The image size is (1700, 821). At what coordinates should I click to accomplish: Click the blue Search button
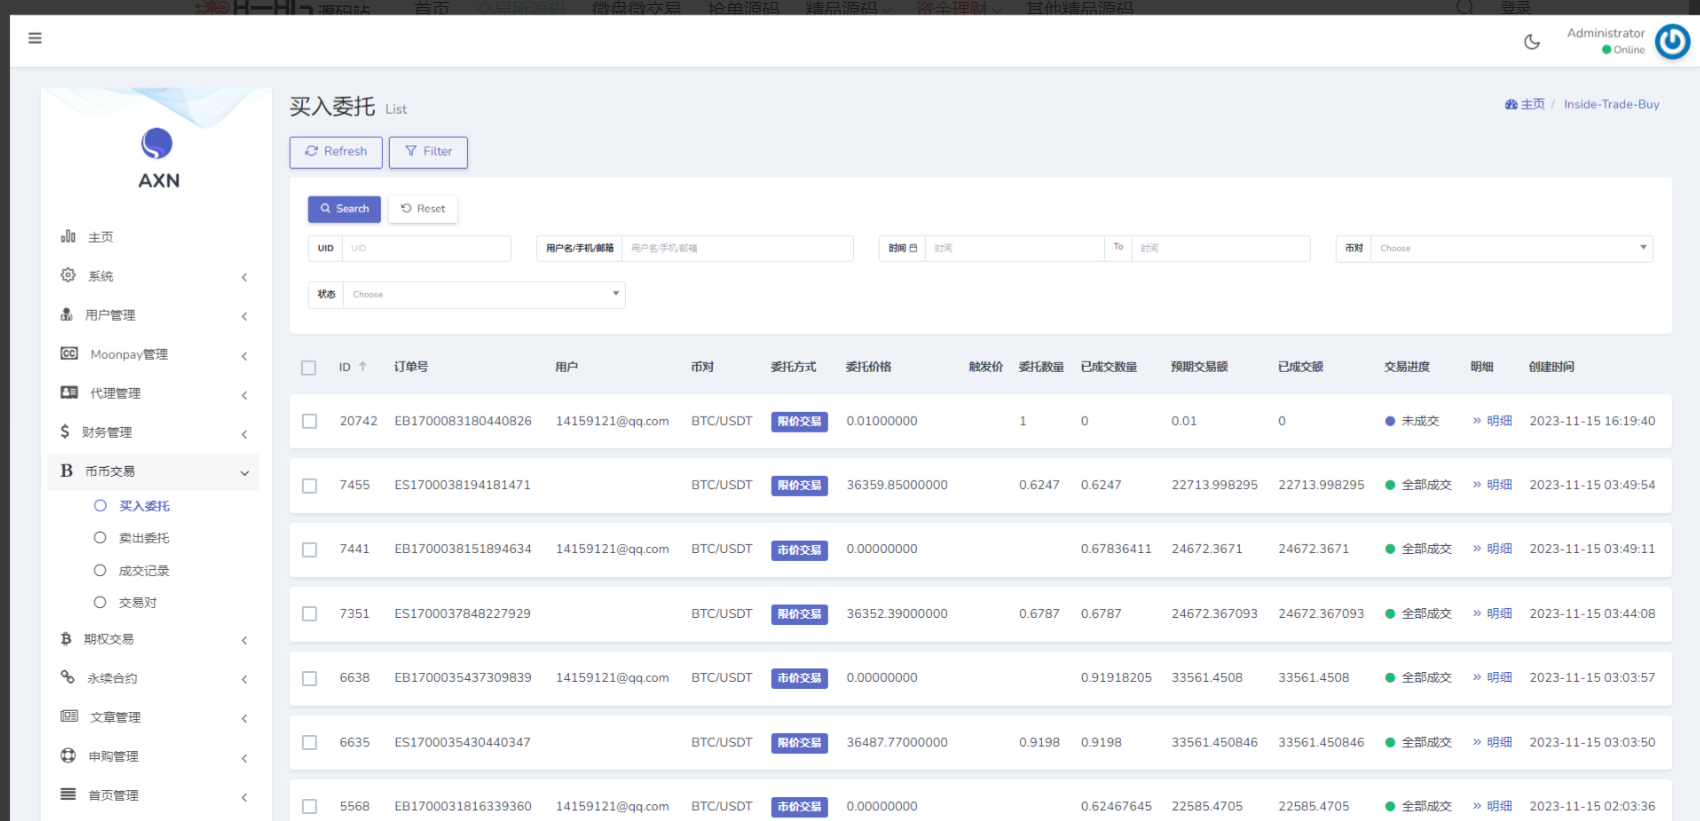(344, 209)
